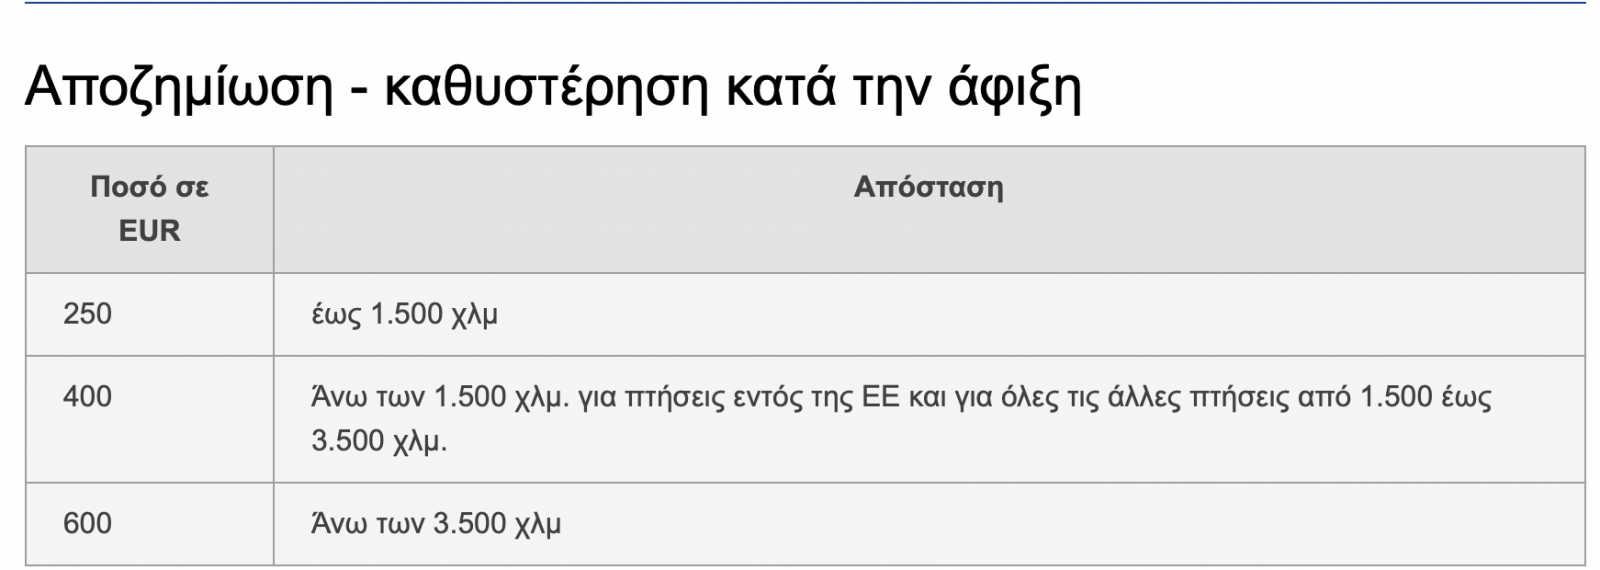Click the heading 'Αποζημίωση - καθυστέρηση κατά την άφιξη'
The height and width of the screenshot is (570, 1600).
[552, 88]
